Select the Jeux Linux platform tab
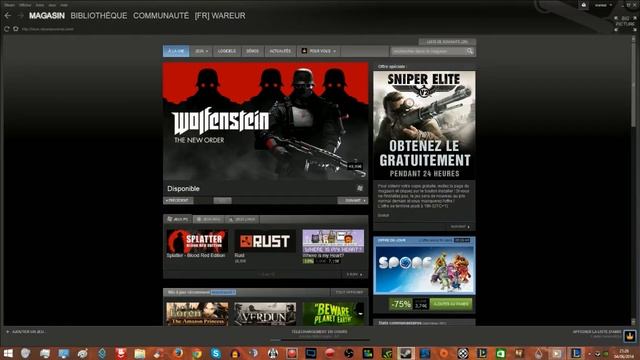The width and height of the screenshot is (640, 360). (242, 219)
